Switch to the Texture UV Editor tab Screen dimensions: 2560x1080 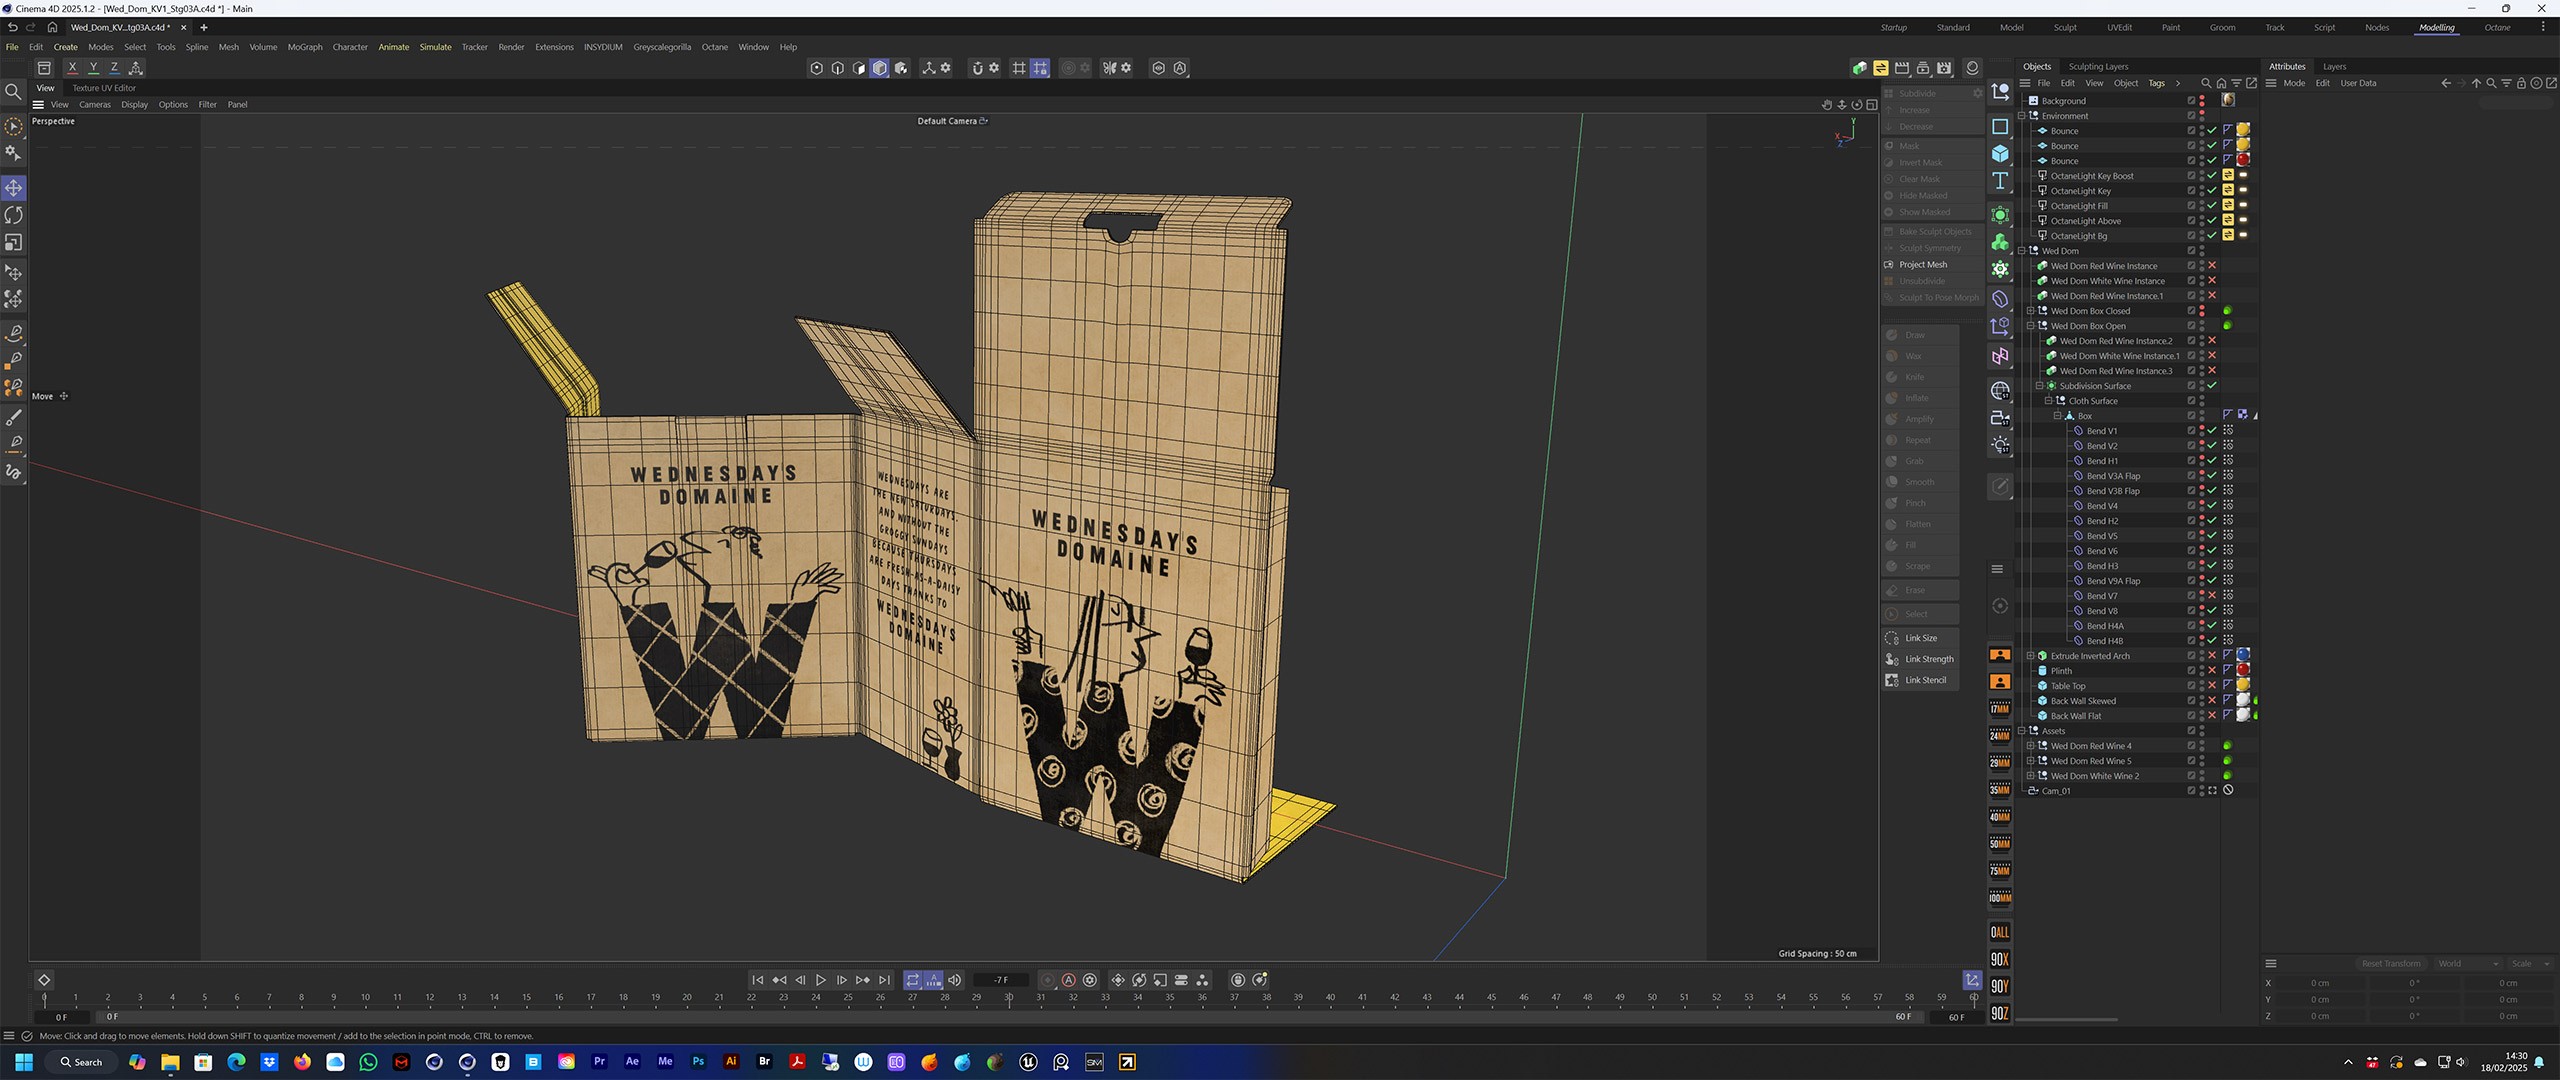point(104,88)
